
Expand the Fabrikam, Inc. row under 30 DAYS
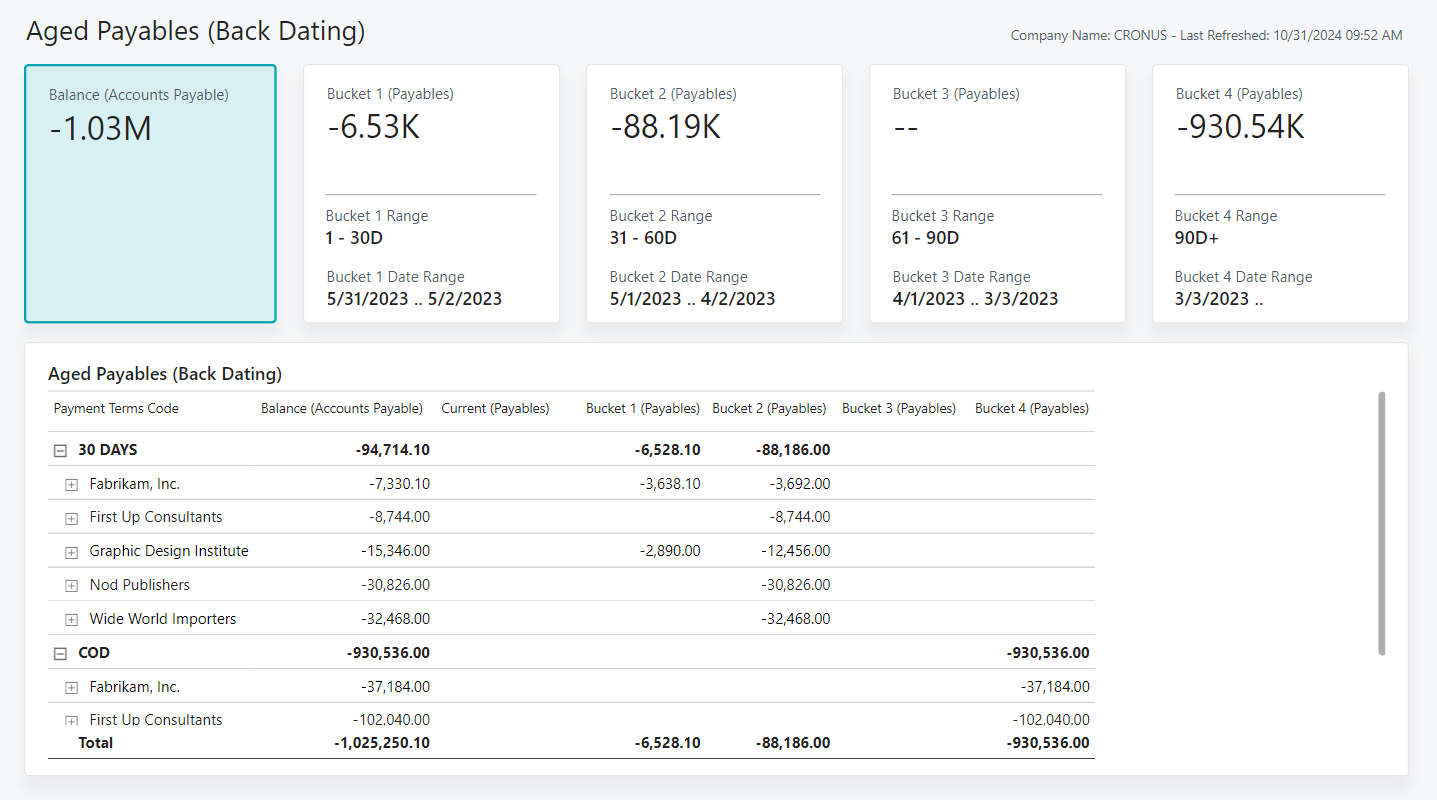pos(71,484)
